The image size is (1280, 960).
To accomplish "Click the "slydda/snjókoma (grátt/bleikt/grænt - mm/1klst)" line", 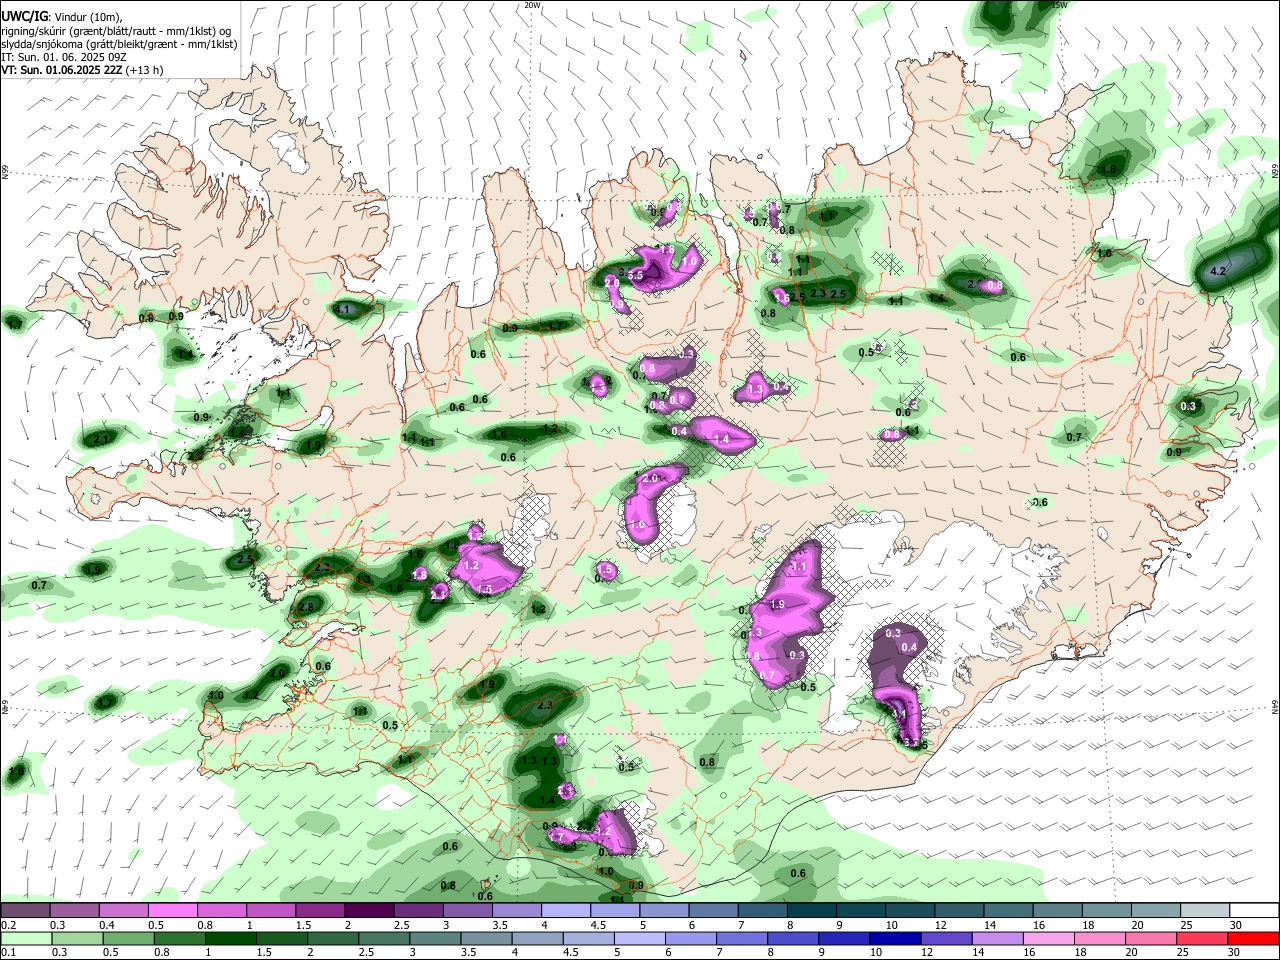I will (119, 44).
